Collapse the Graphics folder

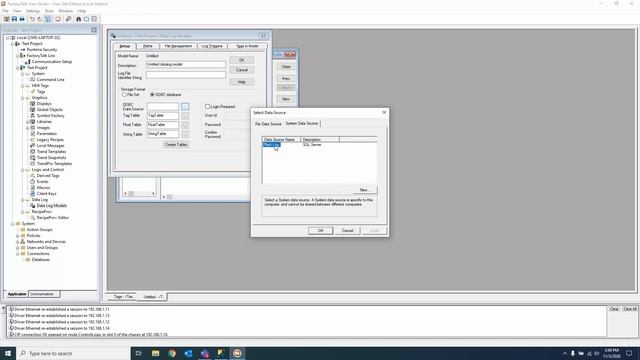pos(22,98)
